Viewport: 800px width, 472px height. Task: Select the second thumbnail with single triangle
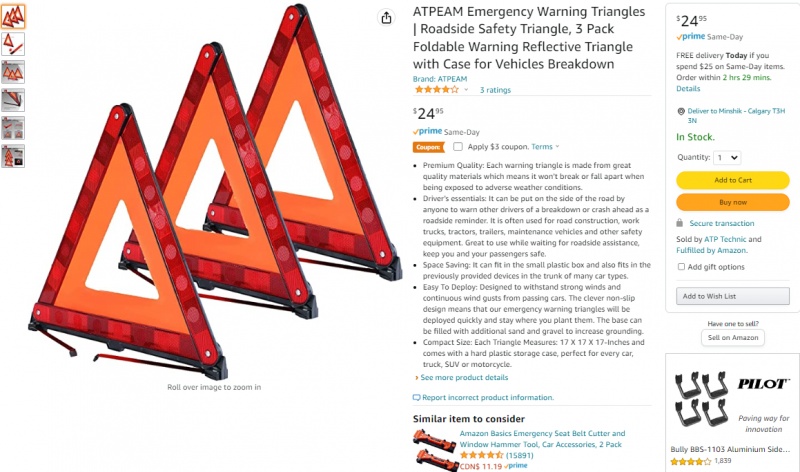click(x=13, y=44)
